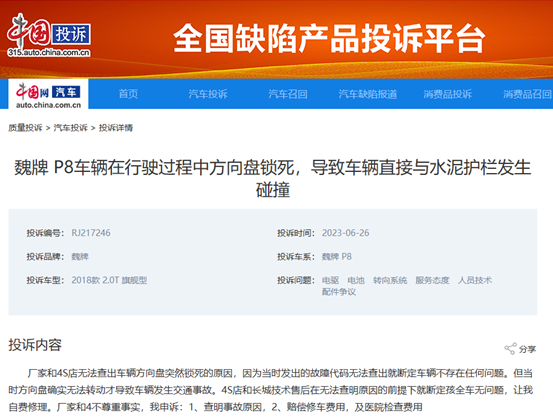This screenshot has width=553, height=417.
Task: Open the 汽车投诉 navigation tab
Action: pos(208,94)
